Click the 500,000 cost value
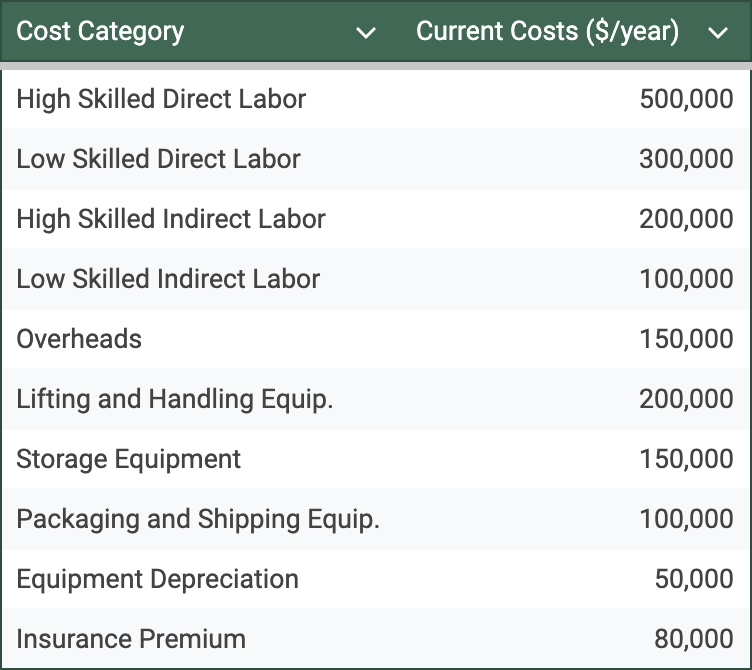 point(686,99)
